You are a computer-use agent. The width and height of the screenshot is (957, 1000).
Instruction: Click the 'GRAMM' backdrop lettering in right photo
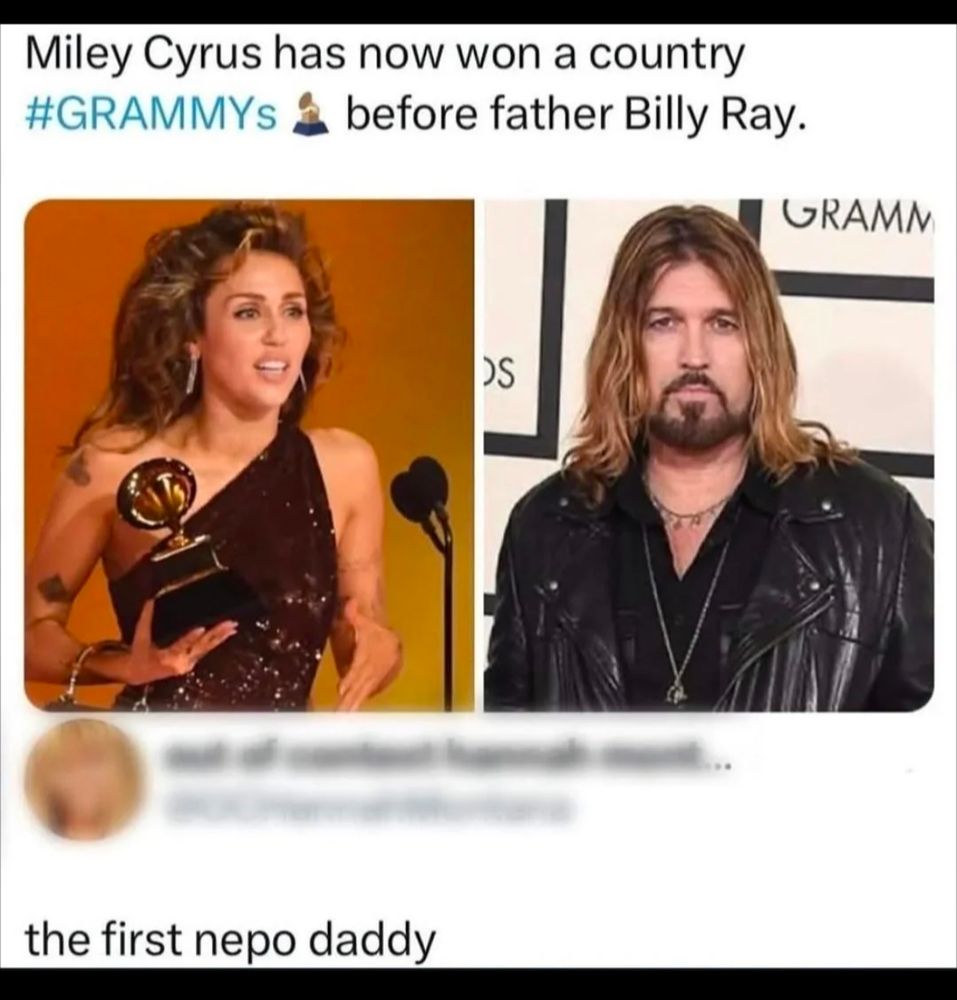tap(856, 217)
